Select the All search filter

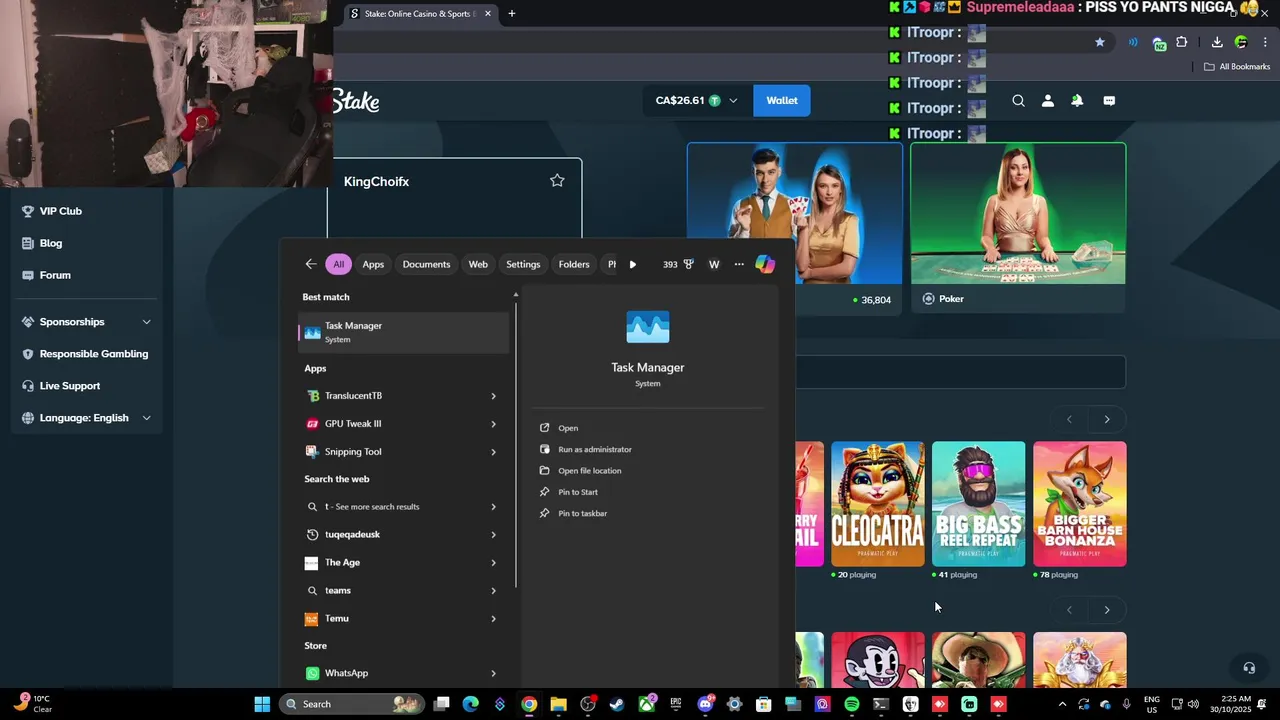click(338, 264)
